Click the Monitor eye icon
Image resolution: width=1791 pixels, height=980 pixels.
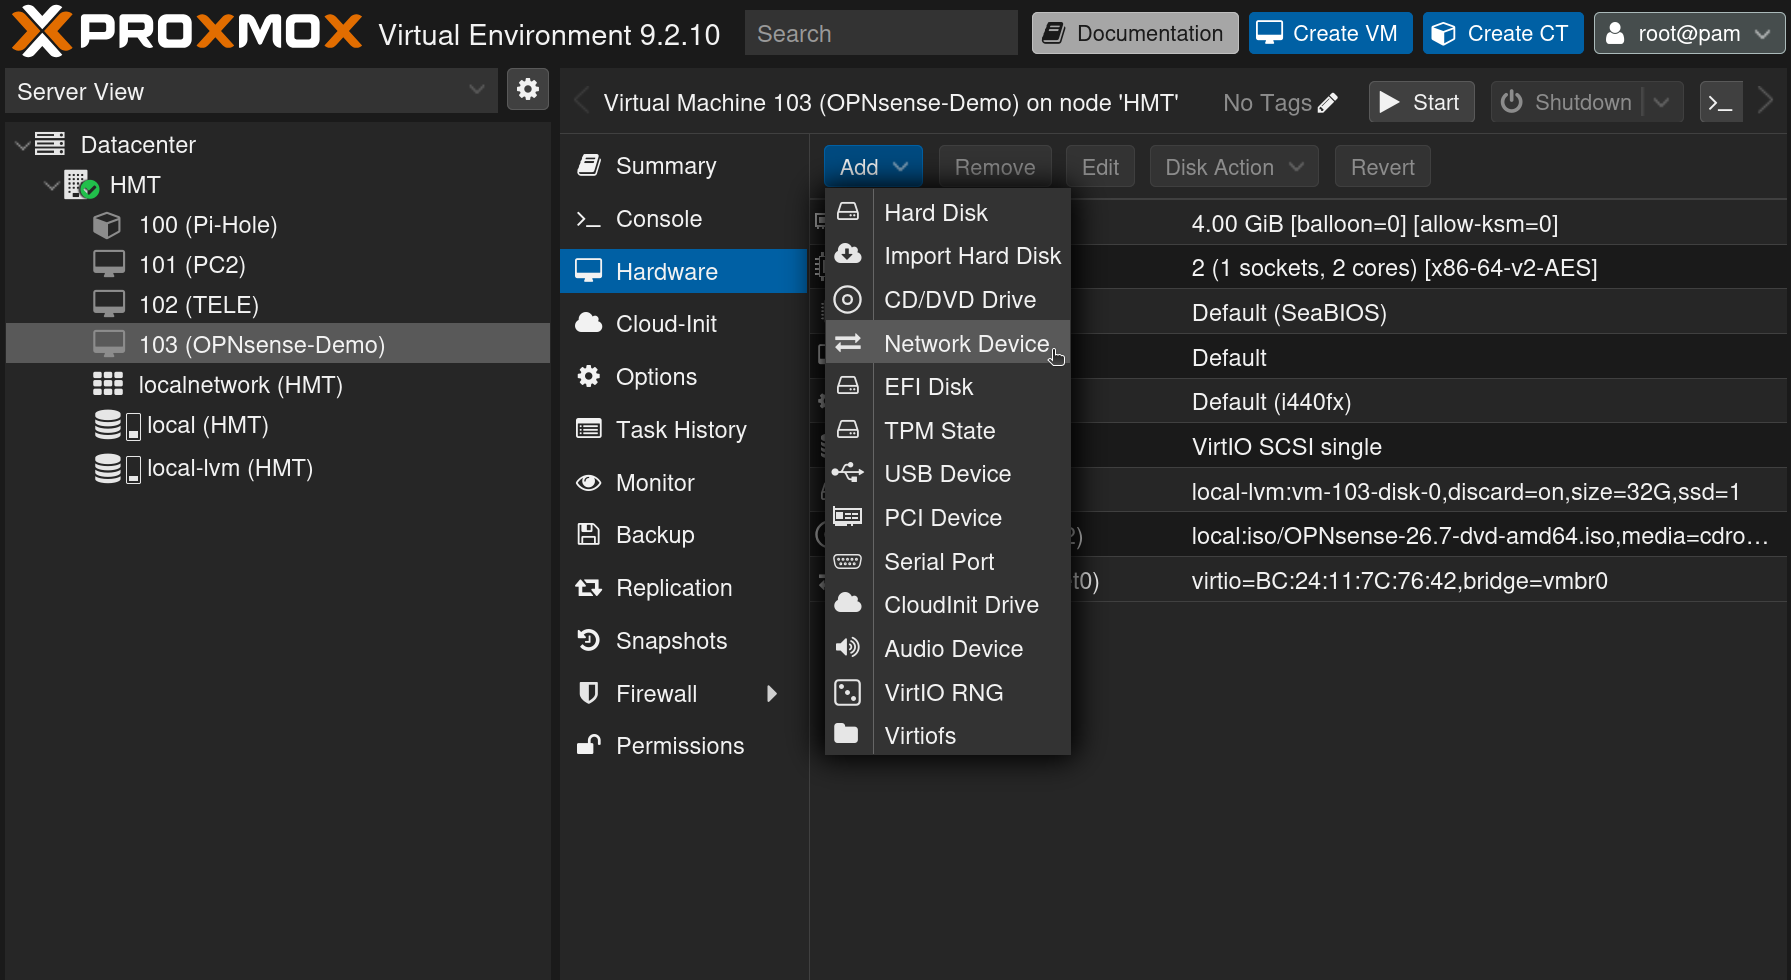589,483
